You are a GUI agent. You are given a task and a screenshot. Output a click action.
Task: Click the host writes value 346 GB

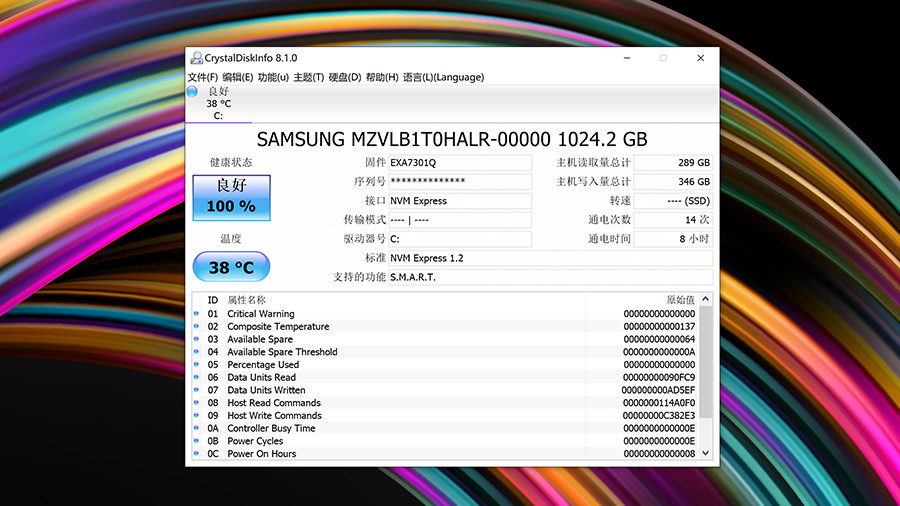pos(673,181)
